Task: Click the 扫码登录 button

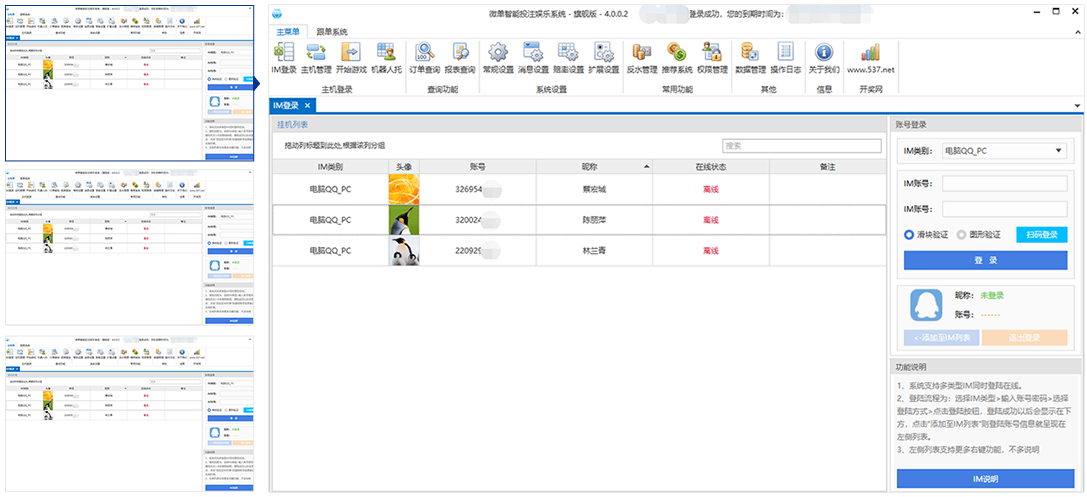Action: pyautogui.click(x=1041, y=235)
